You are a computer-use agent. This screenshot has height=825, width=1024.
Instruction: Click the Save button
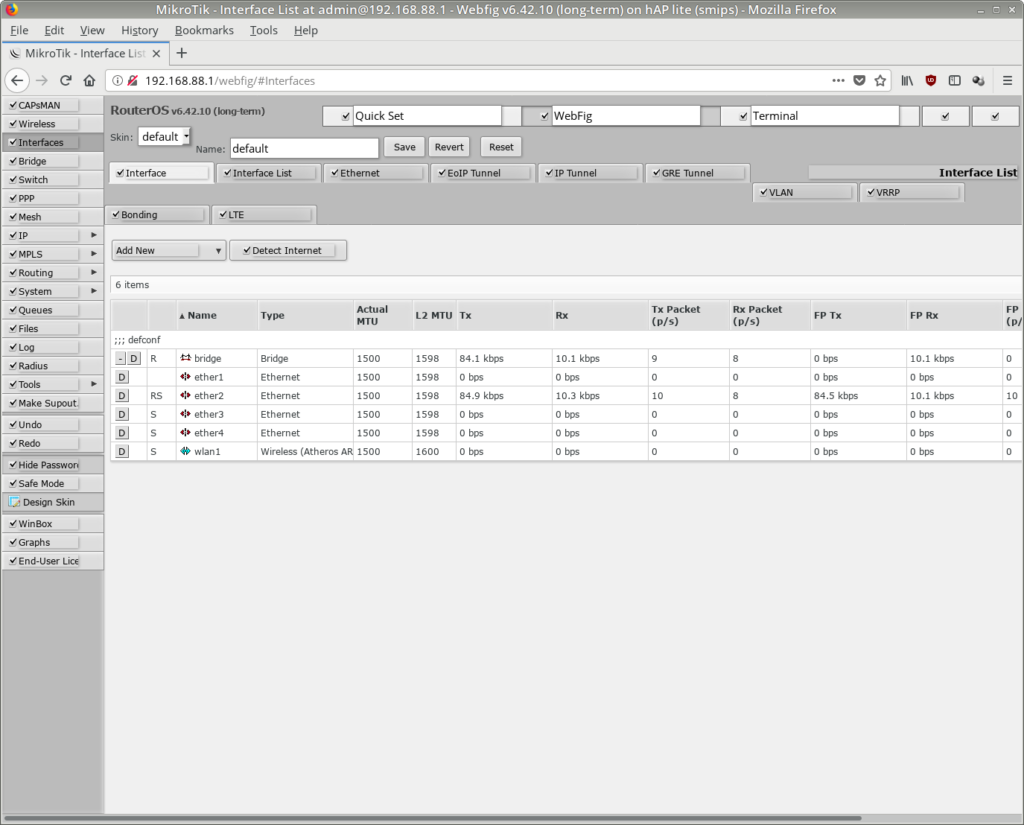[404, 147]
